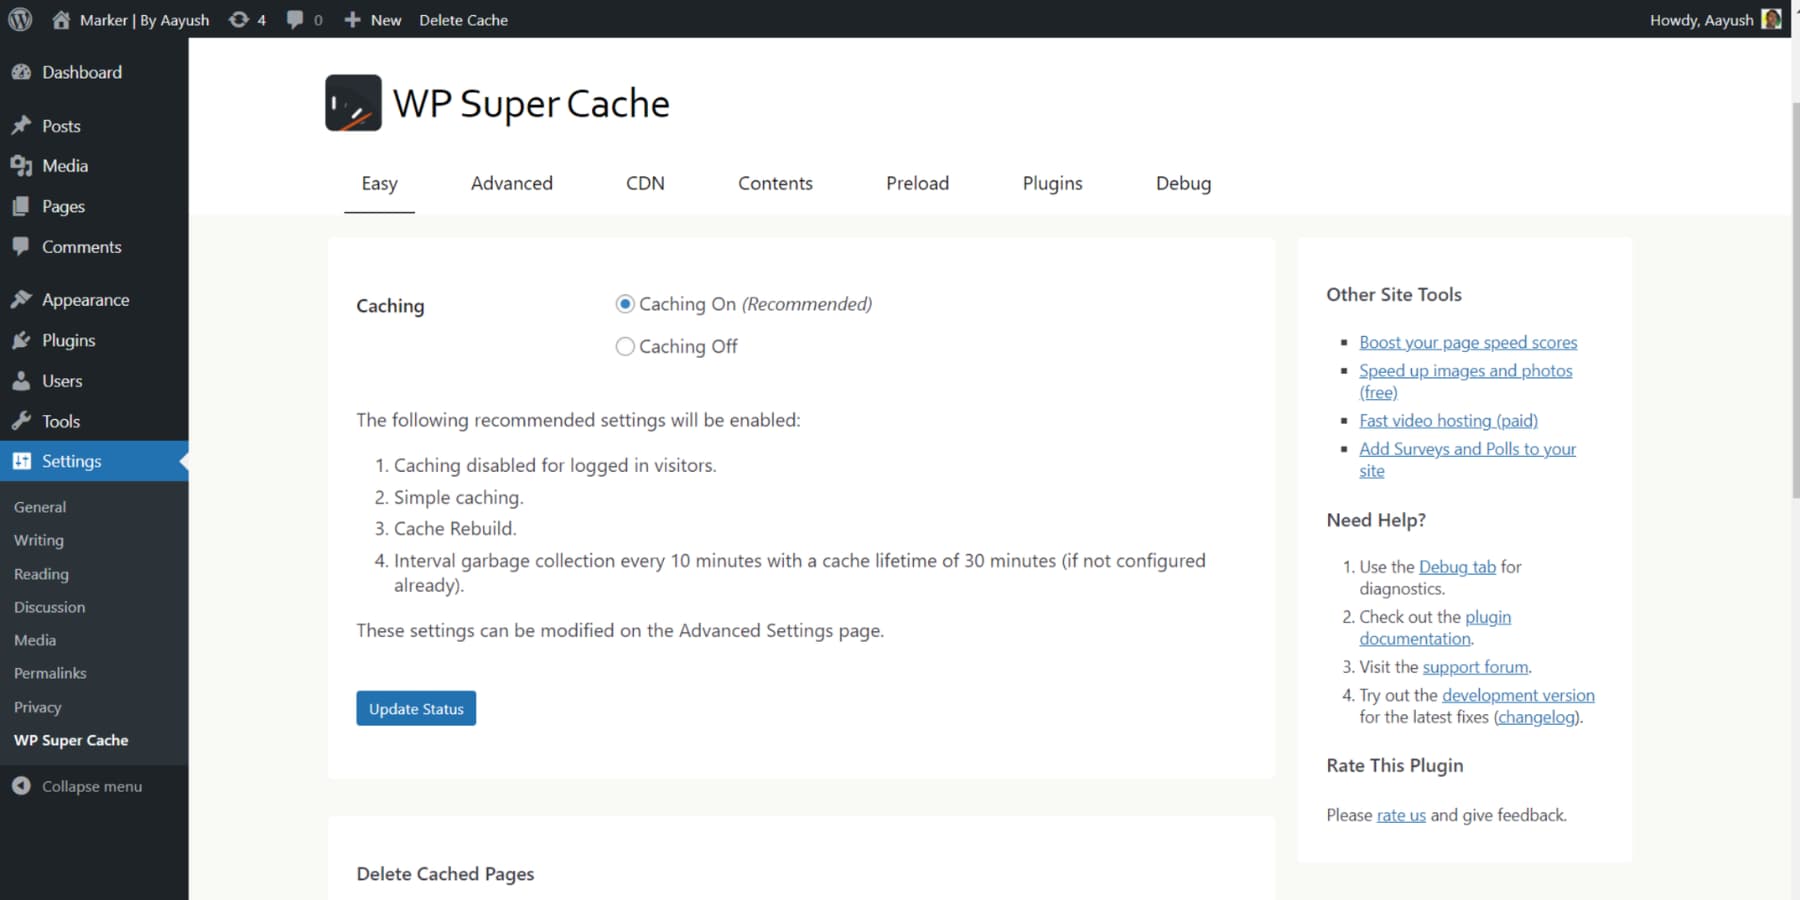Visit the site via home icon
1800x900 pixels.
tap(63, 19)
